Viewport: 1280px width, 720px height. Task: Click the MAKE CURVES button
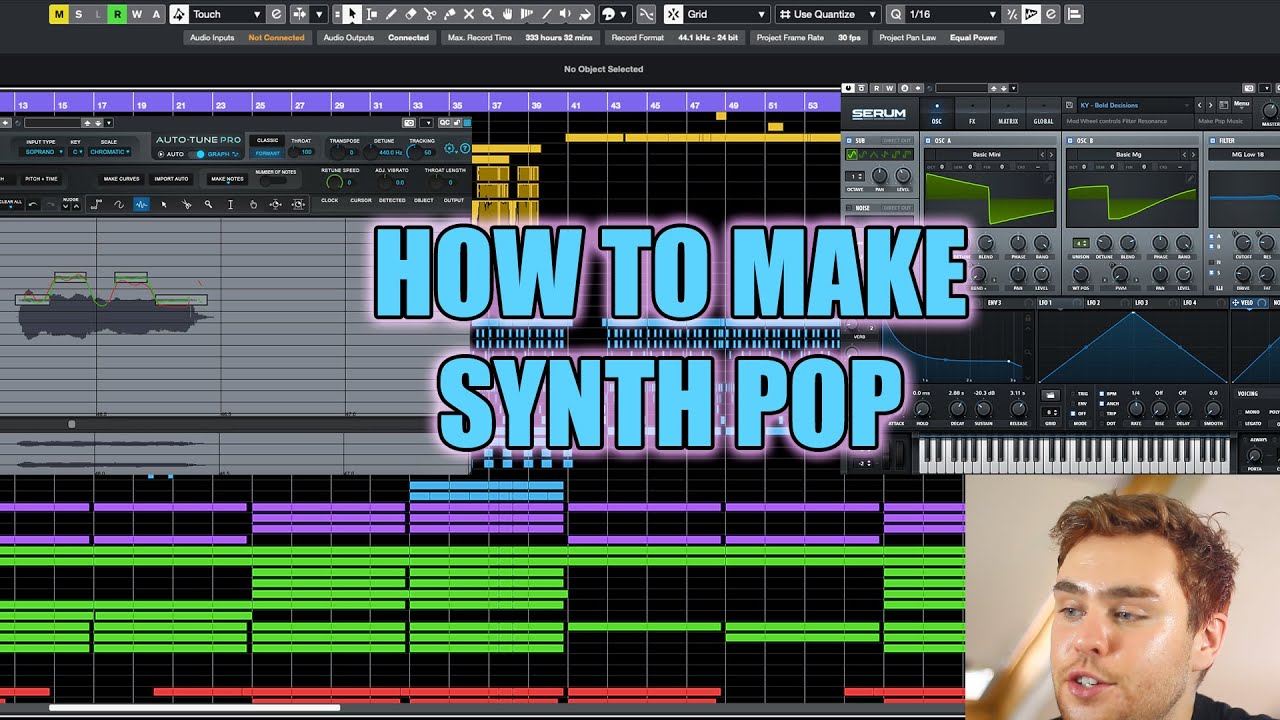121,179
